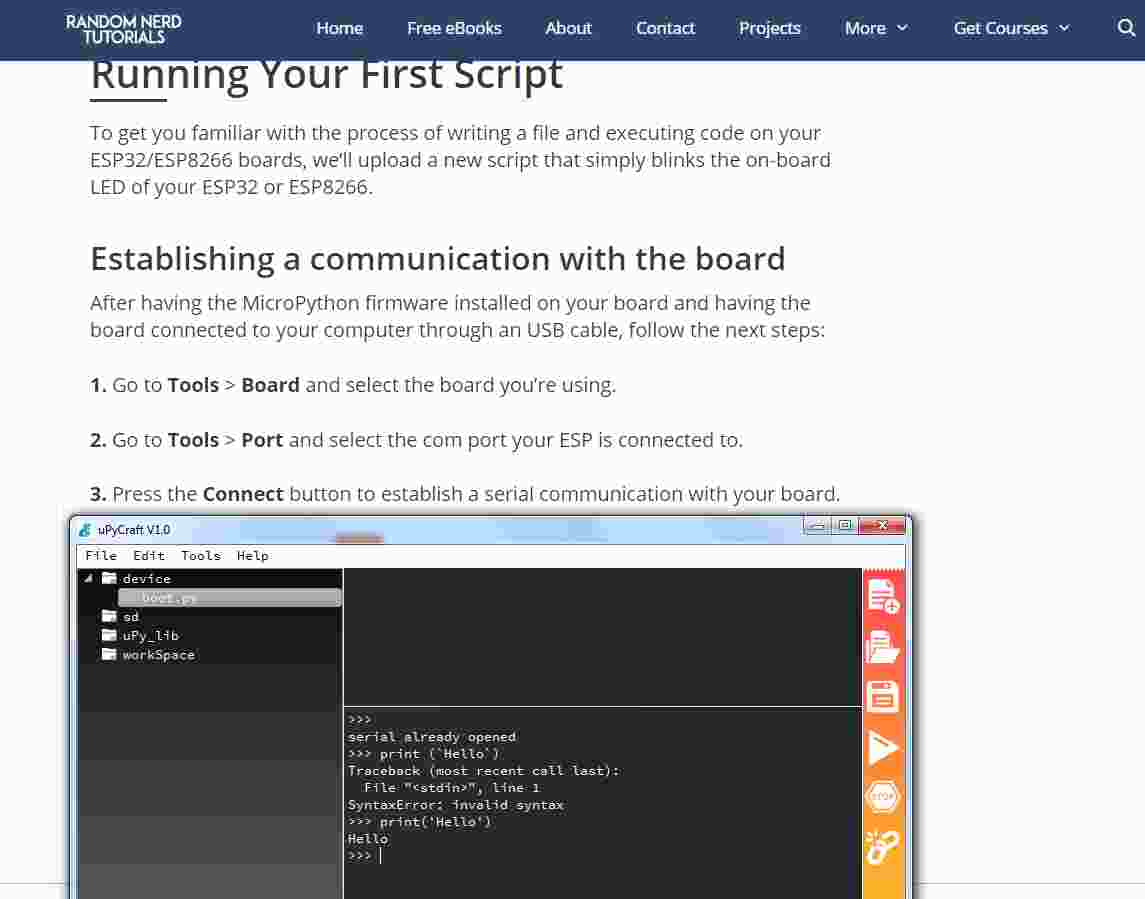The image size is (1145, 899).
Task: Click the device folder icon
Action: click(x=110, y=578)
